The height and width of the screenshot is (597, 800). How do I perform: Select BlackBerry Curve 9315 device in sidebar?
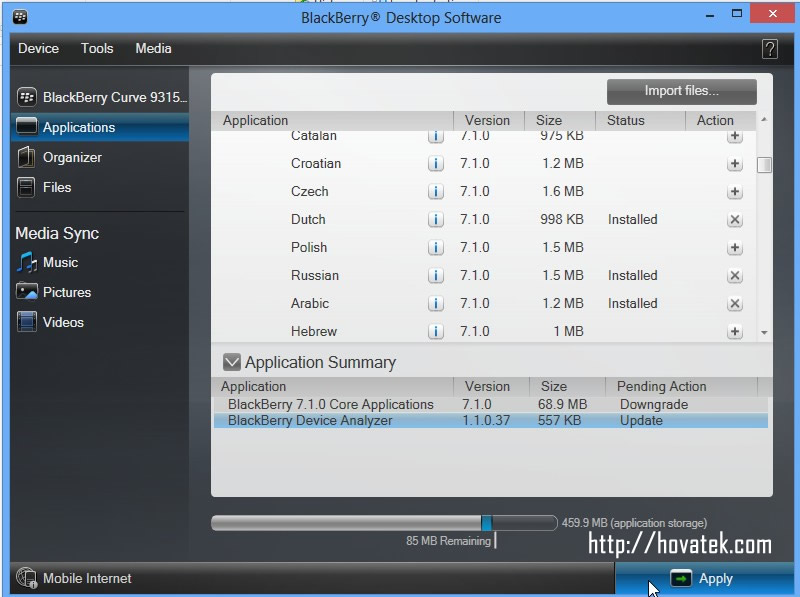coord(102,97)
